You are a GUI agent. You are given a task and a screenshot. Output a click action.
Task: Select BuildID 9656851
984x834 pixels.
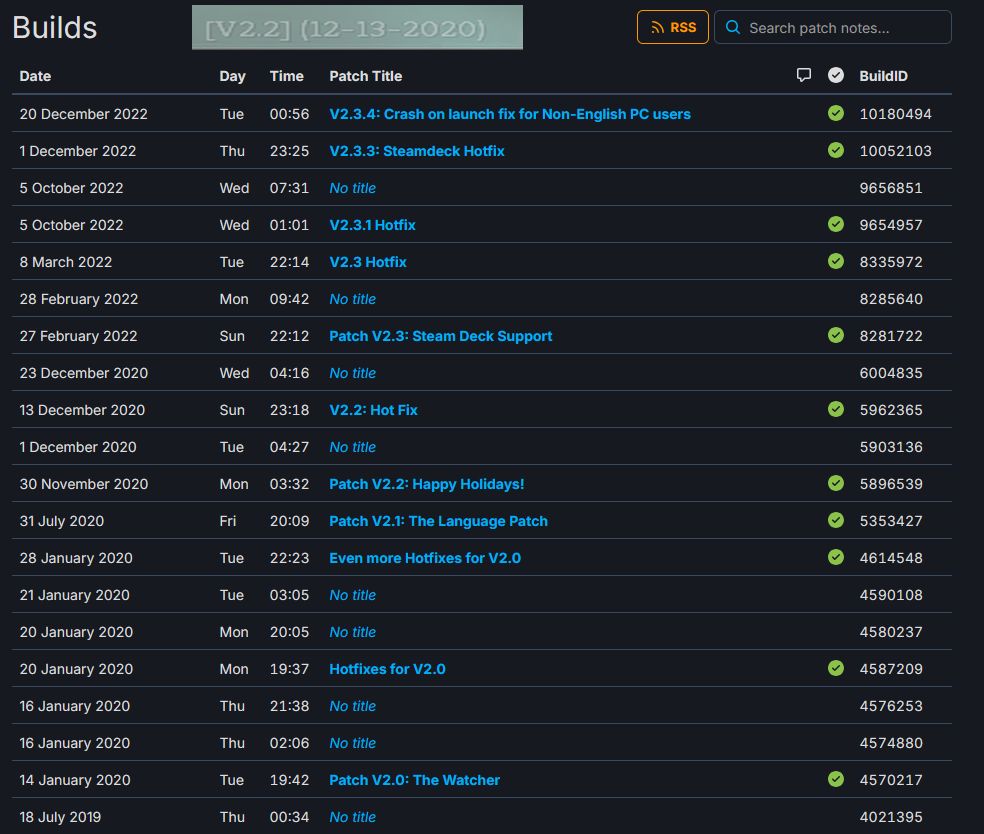coord(890,188)
